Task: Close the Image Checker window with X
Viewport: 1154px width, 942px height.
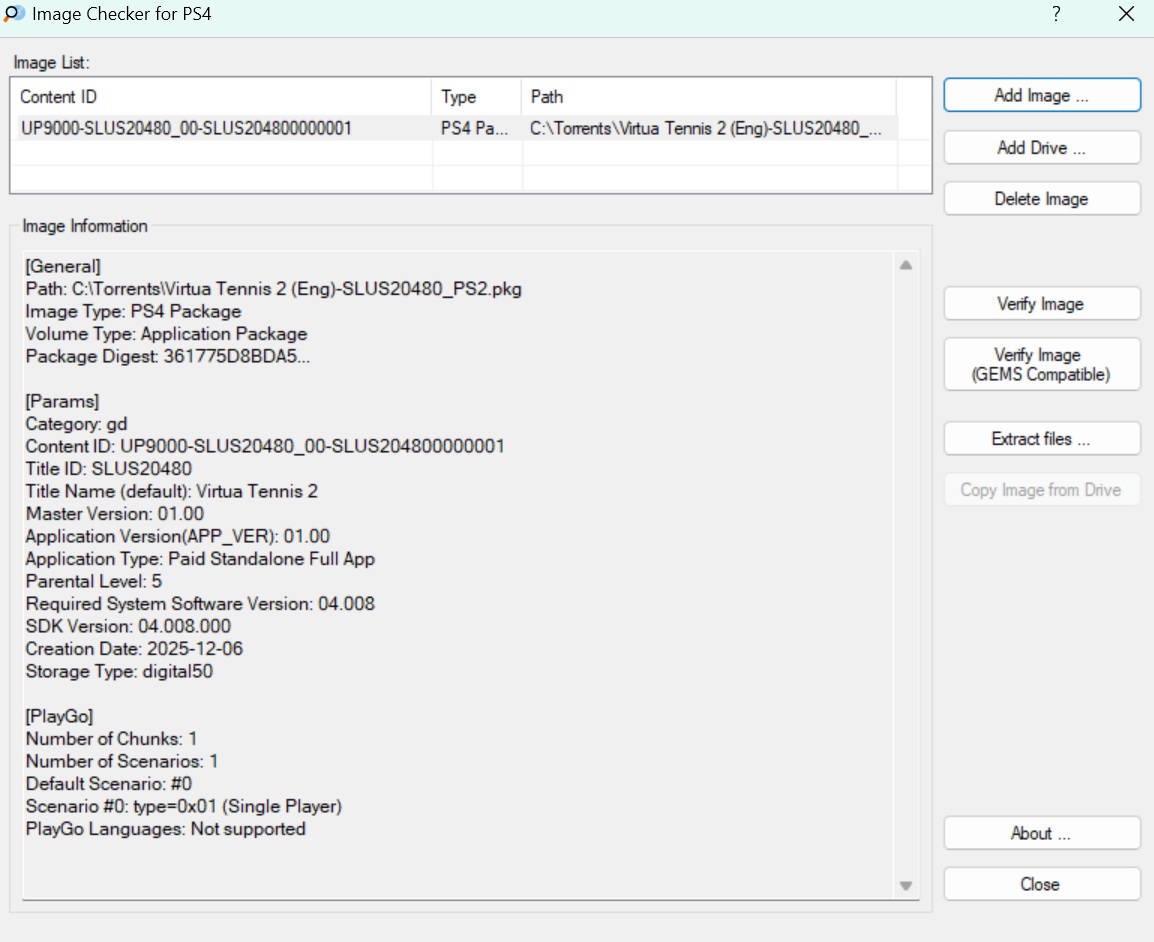Action: point(1125,15)
